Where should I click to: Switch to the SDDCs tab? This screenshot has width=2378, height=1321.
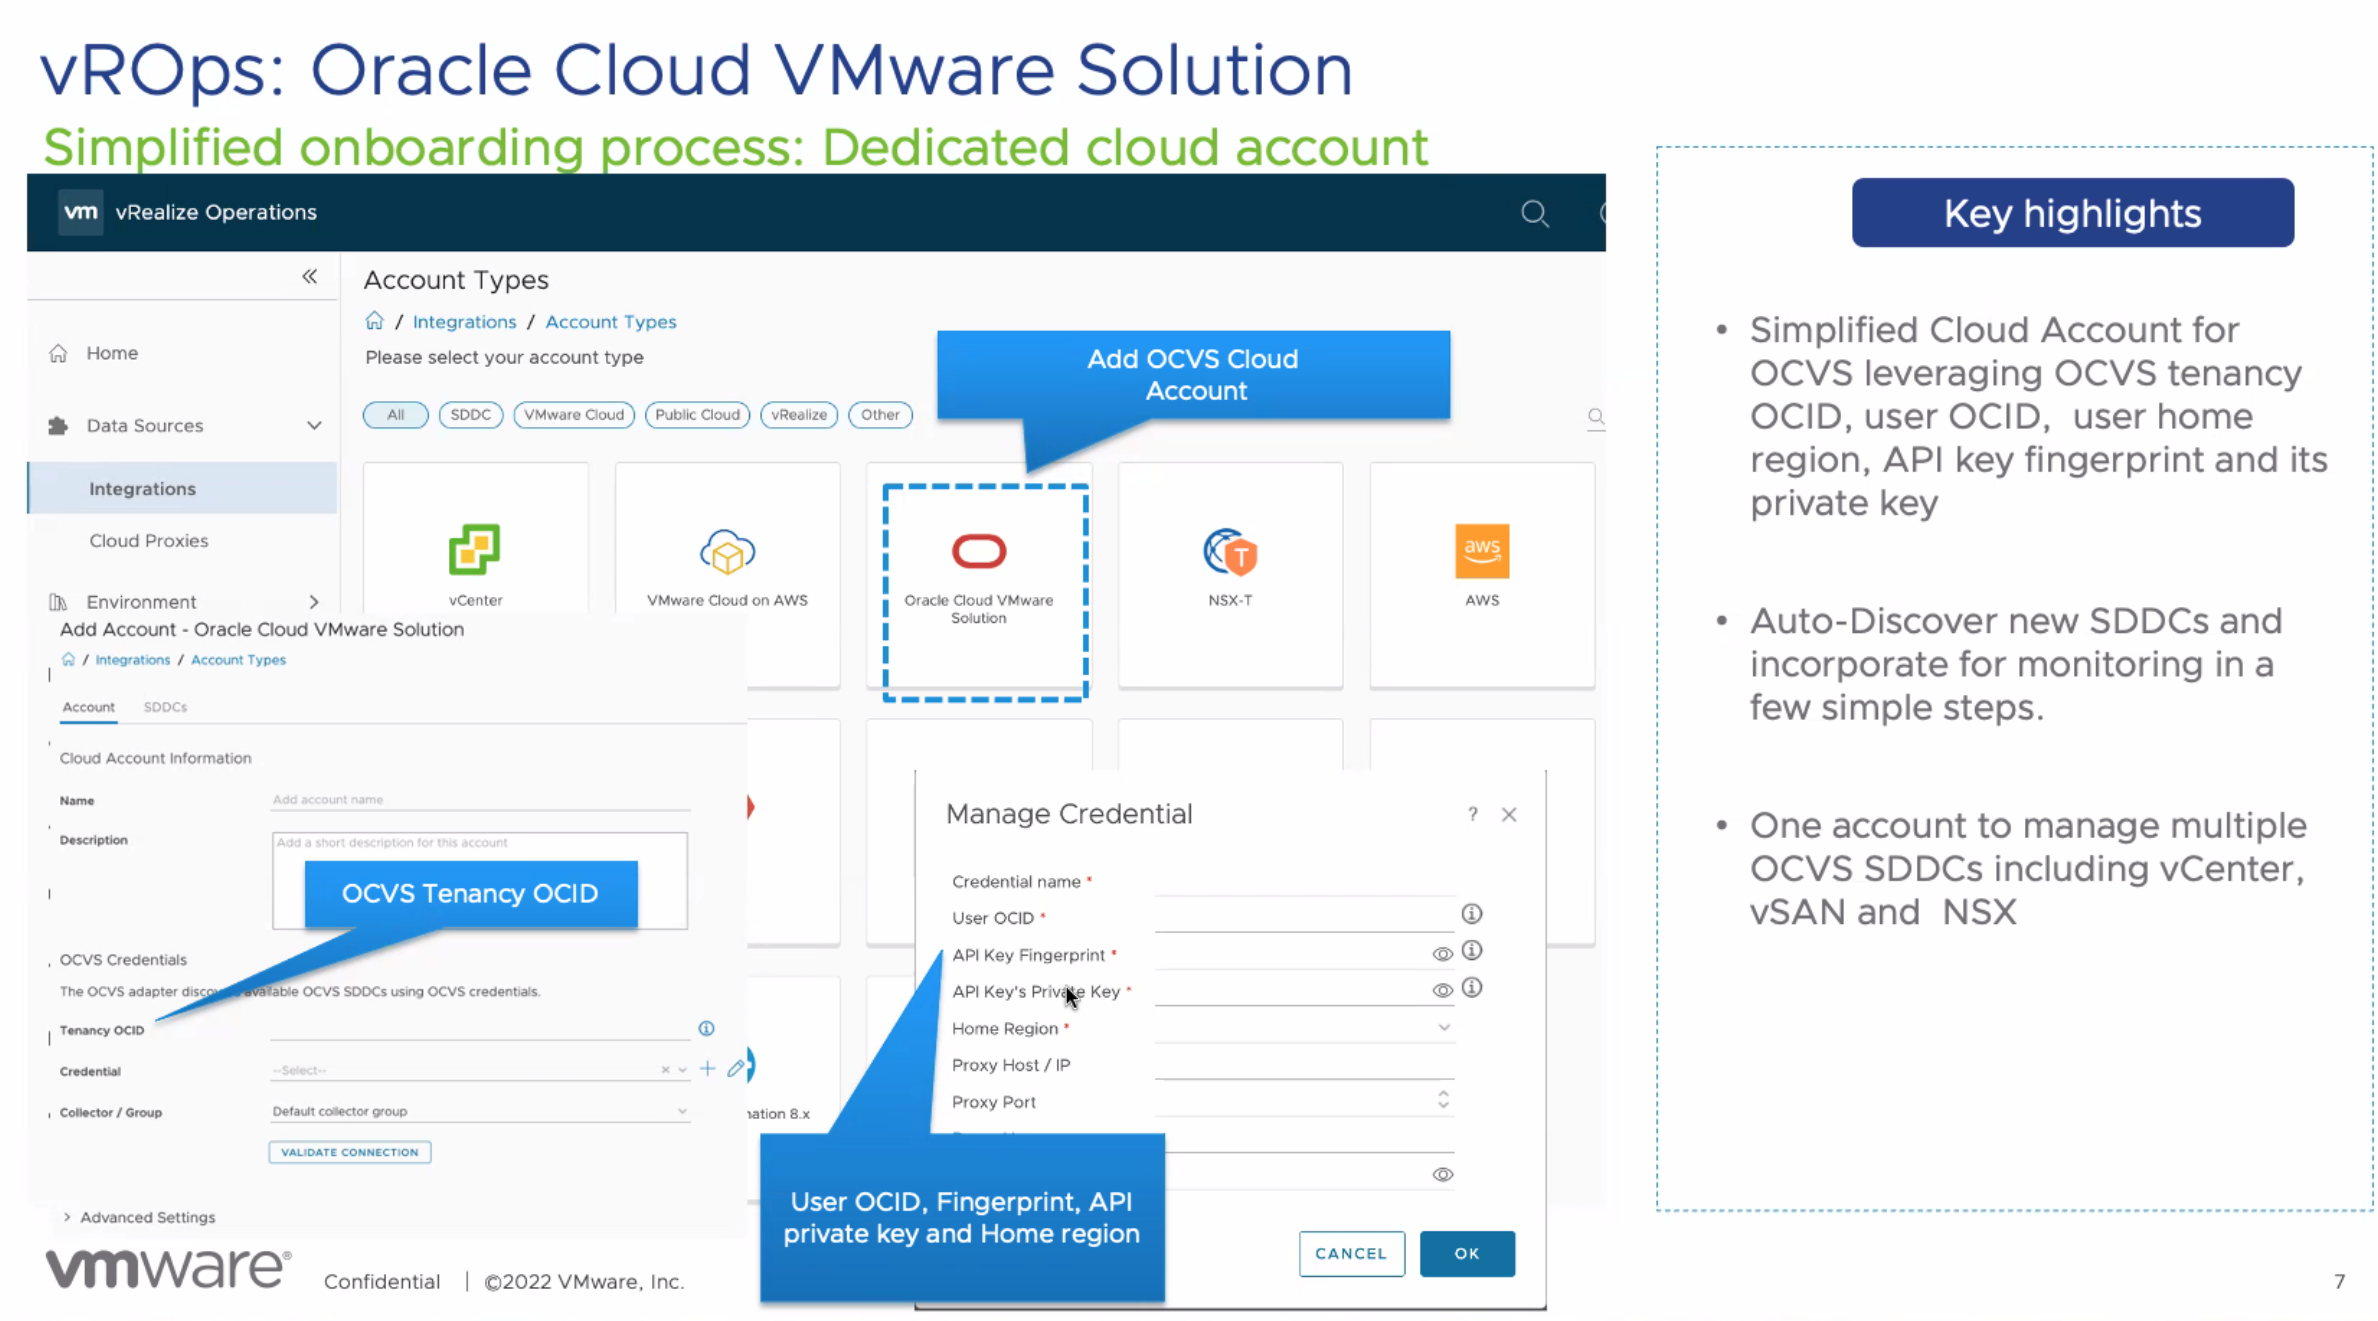[165, 707]
